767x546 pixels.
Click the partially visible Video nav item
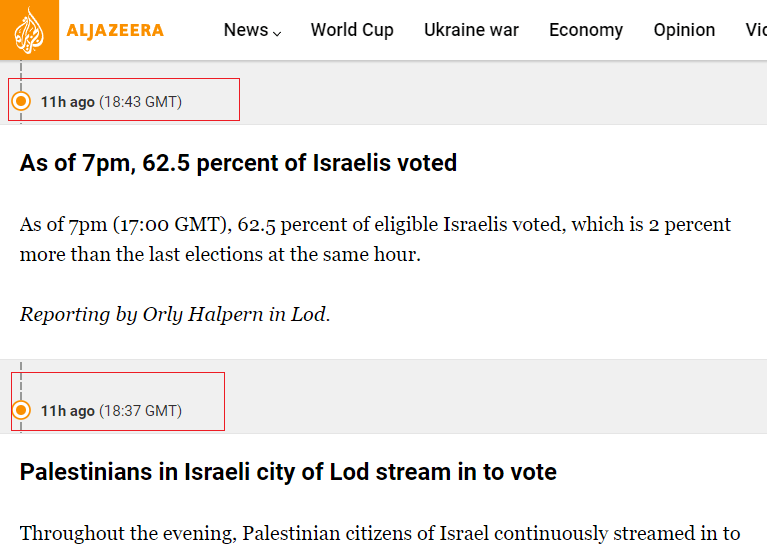pyautogui.click(x=756, y=30)
